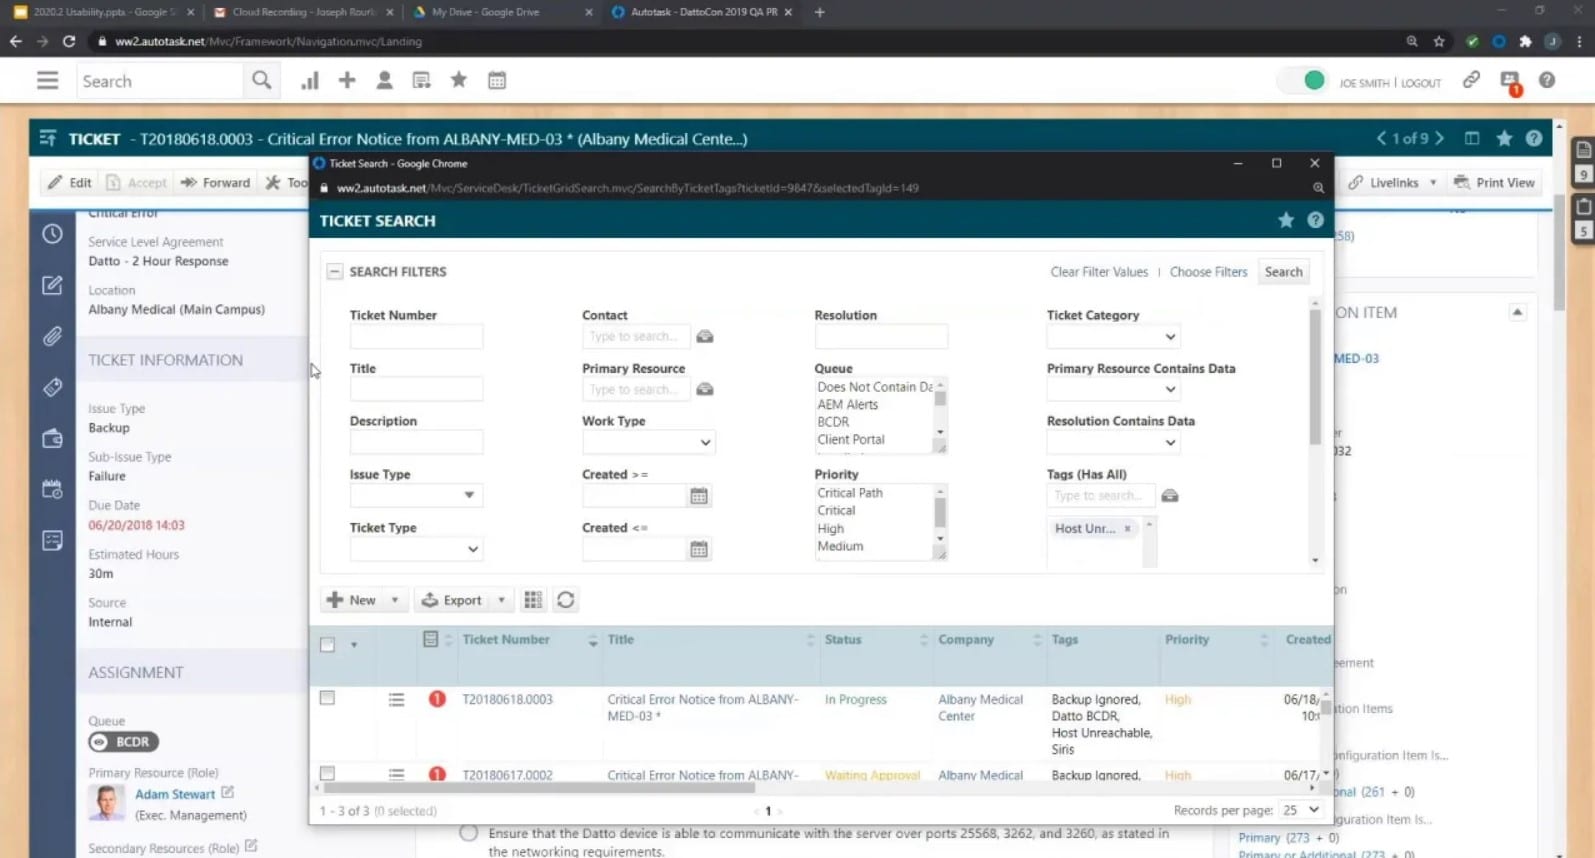The image size is (1595, 858).
Task: Open context menu for ticket T20180618.0003
Action: click(397, 700)
